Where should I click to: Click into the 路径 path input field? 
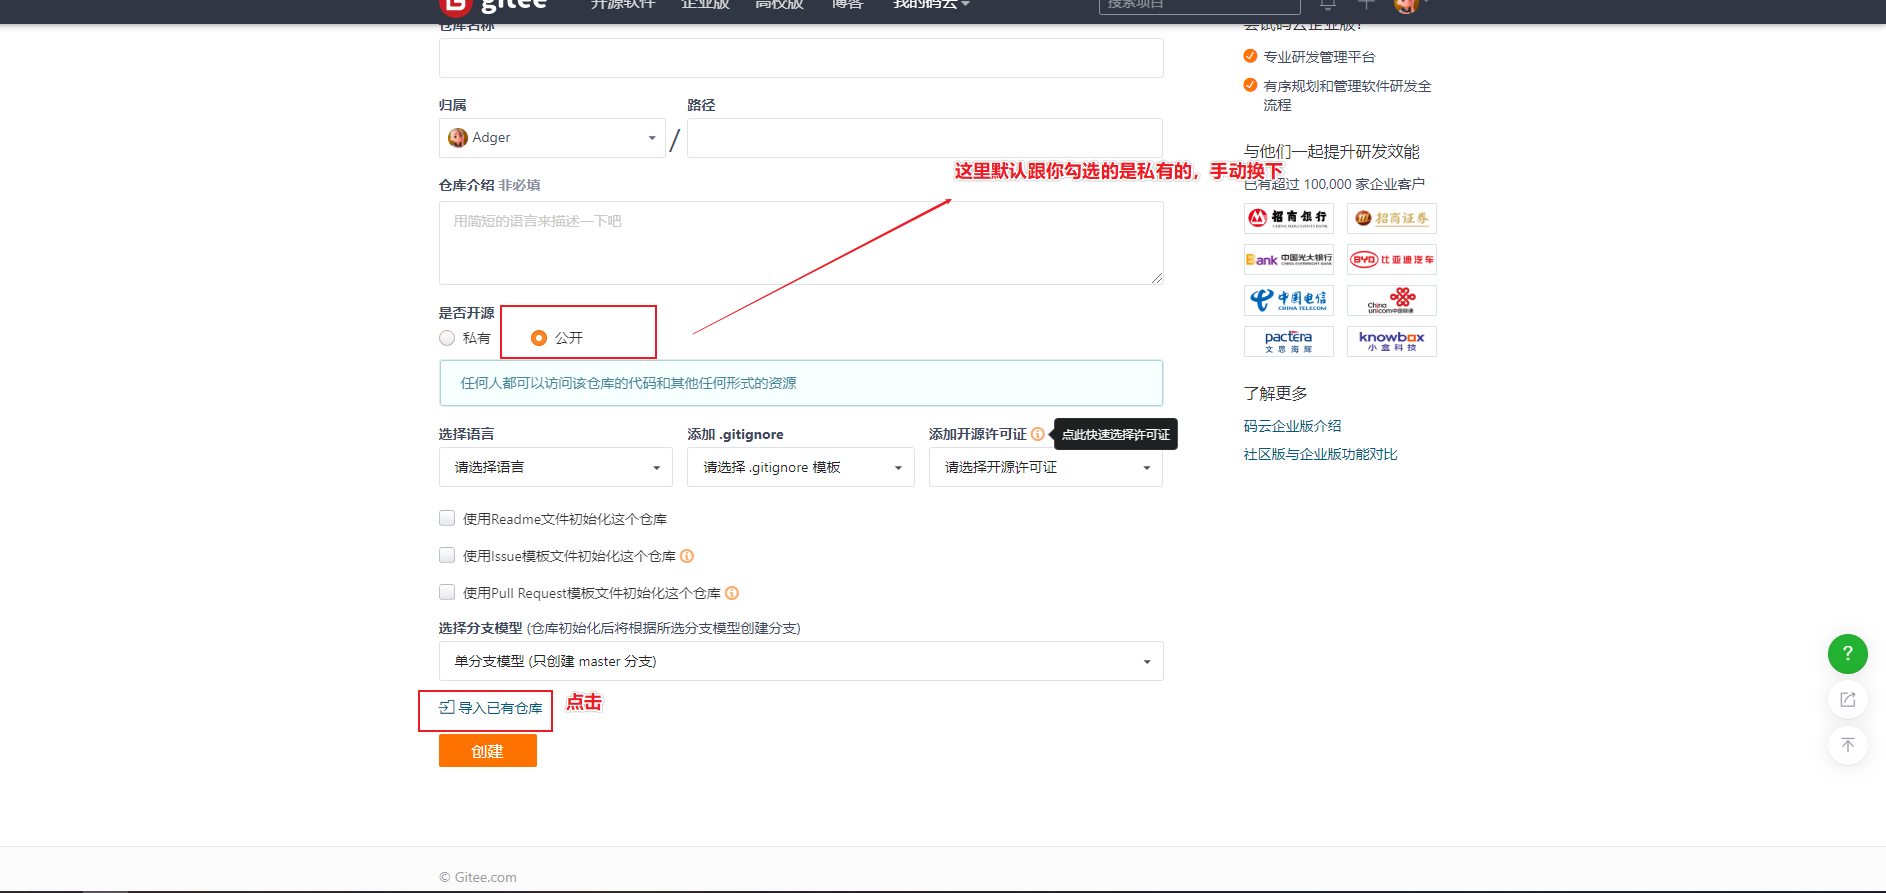point(925,138)
